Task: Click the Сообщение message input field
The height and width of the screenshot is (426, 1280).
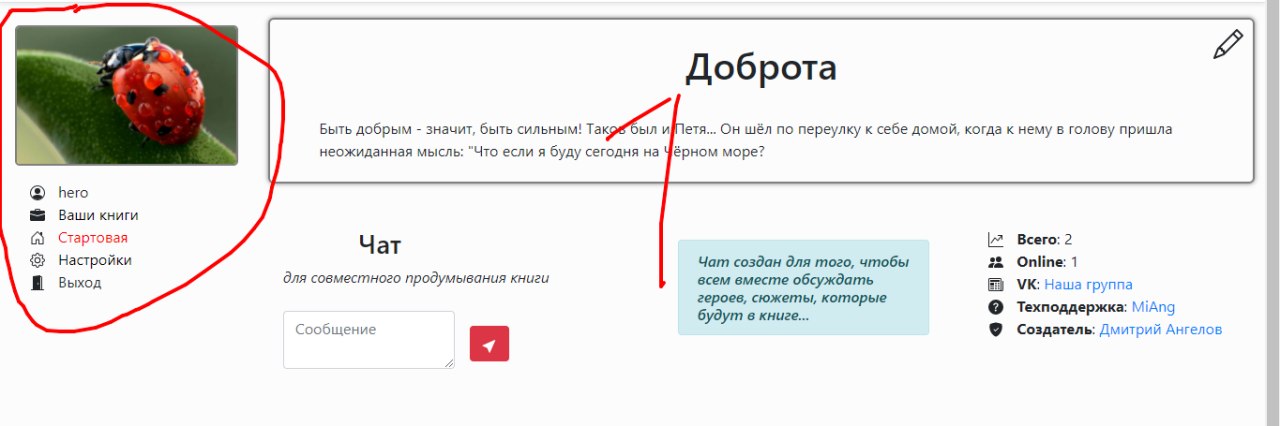Action: (369, 340)
